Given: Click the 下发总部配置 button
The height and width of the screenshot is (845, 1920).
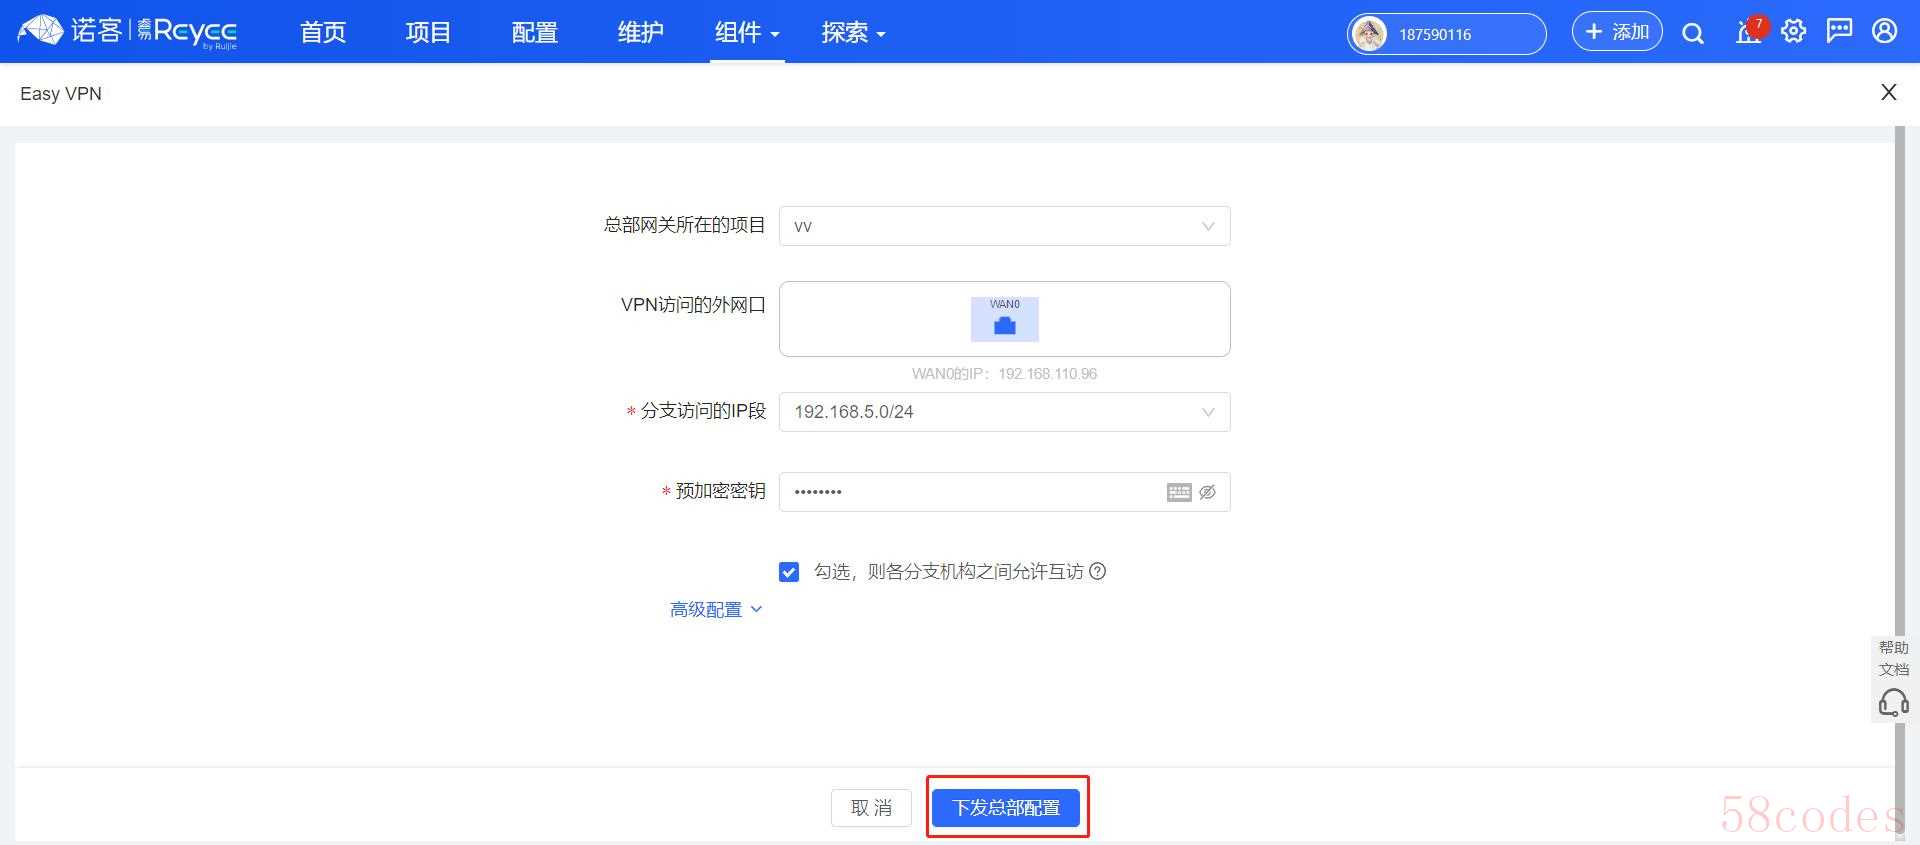Looking at the screenshot, I should pyautogui.click(x=1006, y=808).
